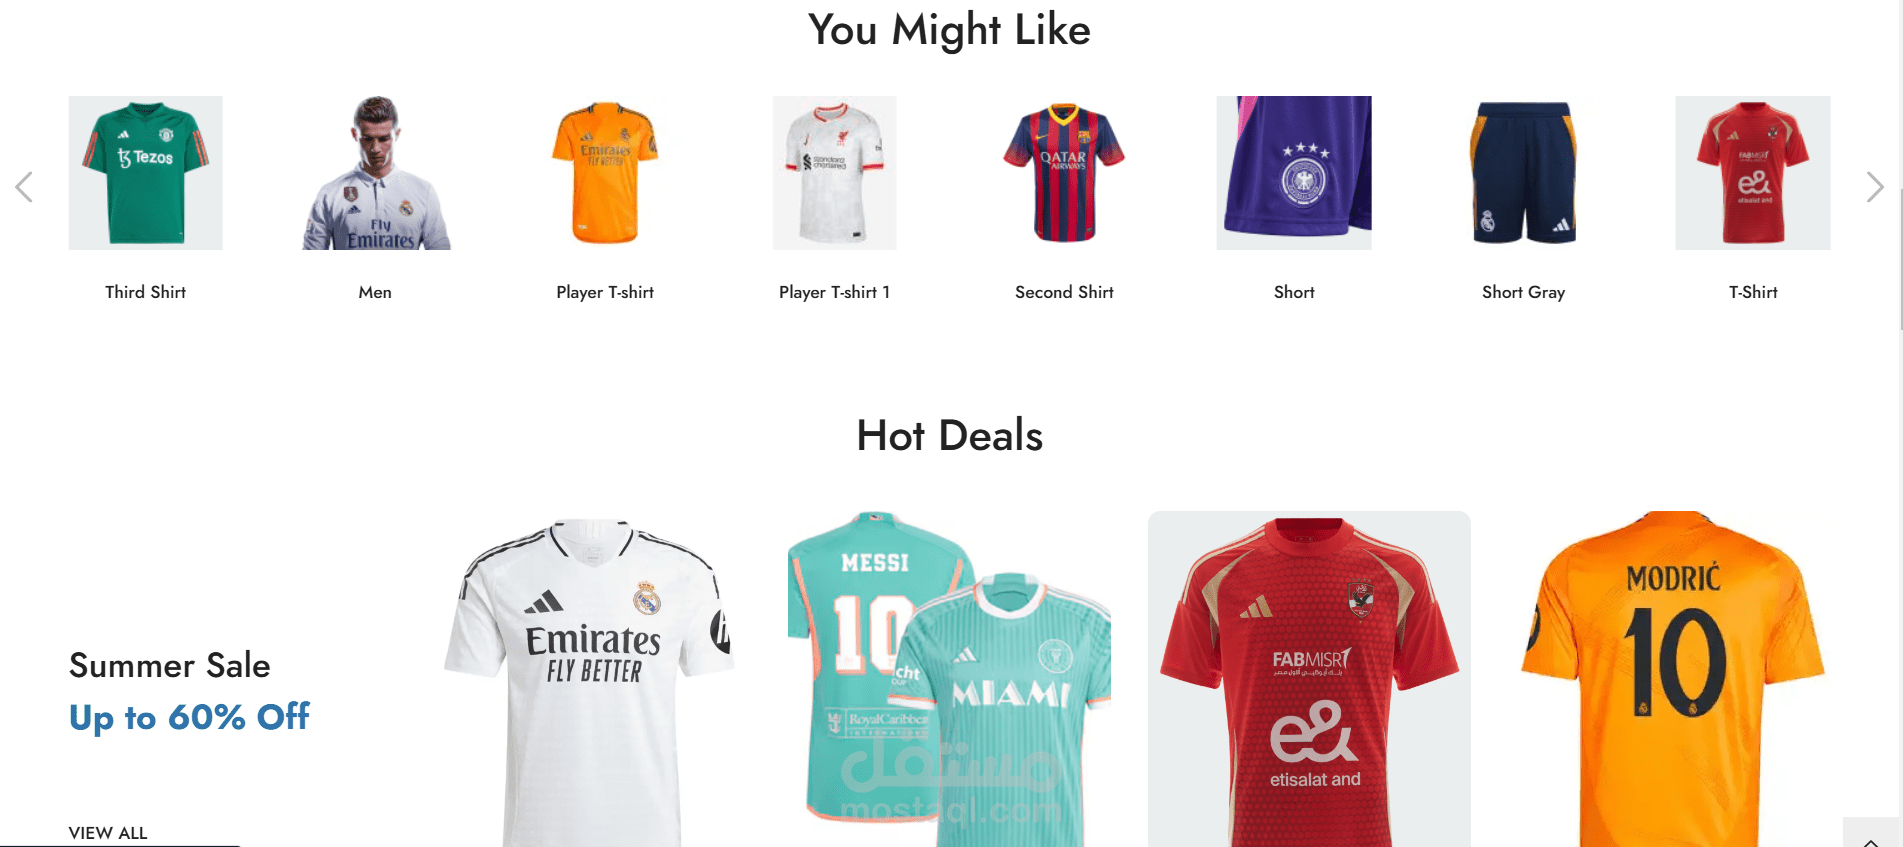Click the carousel next arrow
Image resolution: width=1903 pixels, height=847 pixels.
pos(1875,187)
